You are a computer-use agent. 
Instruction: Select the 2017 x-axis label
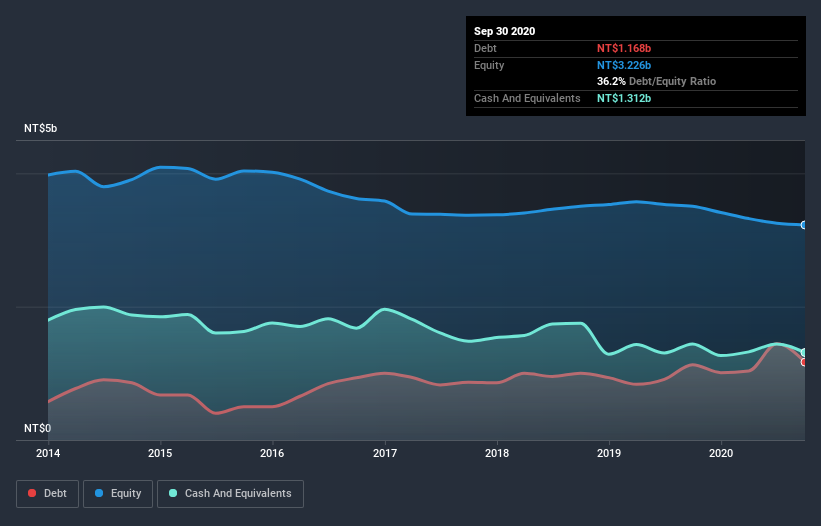coord(385,453)
